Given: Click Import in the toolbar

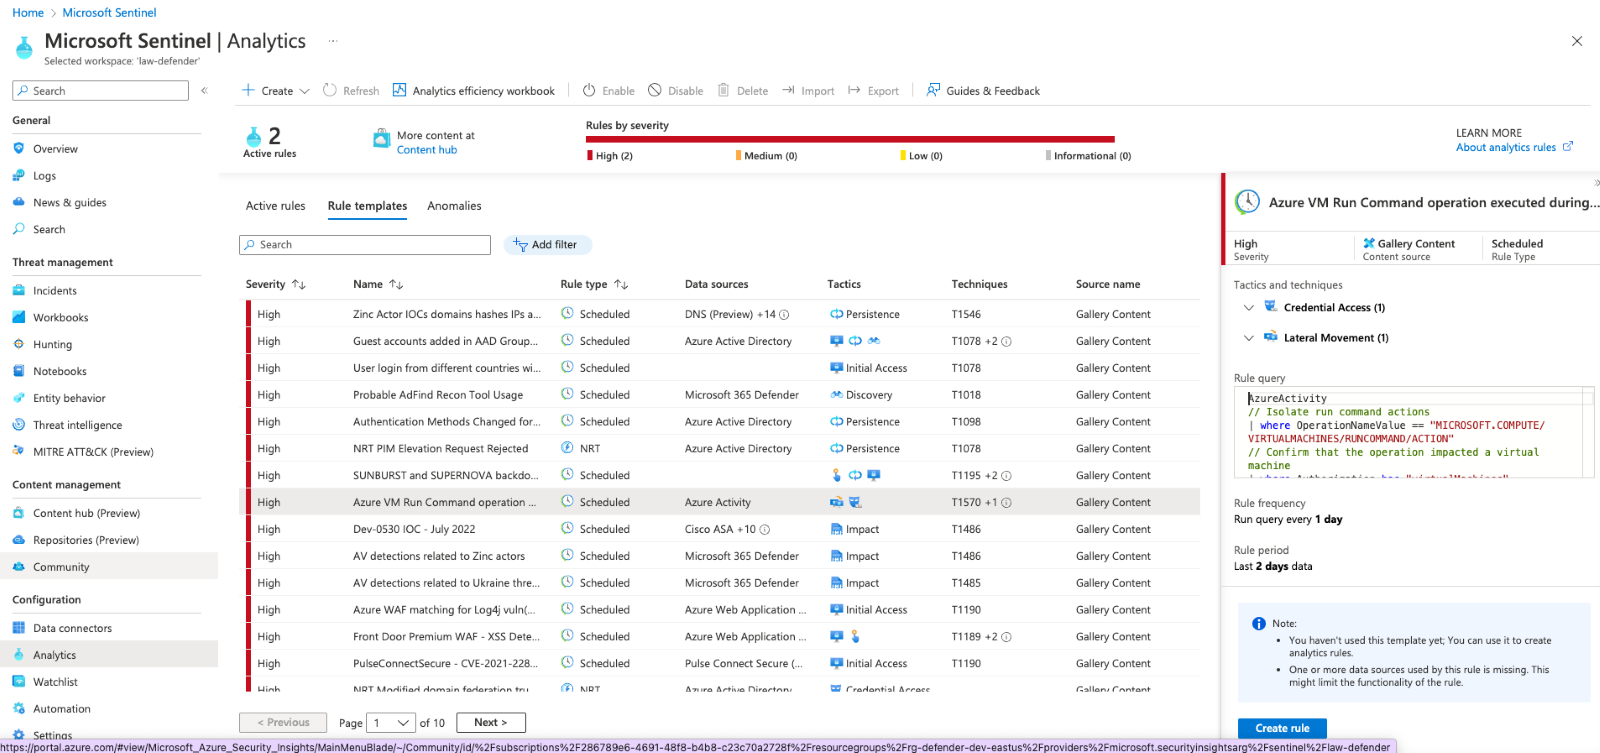Looking at the screenshot, I should click(x=808, y=91).
